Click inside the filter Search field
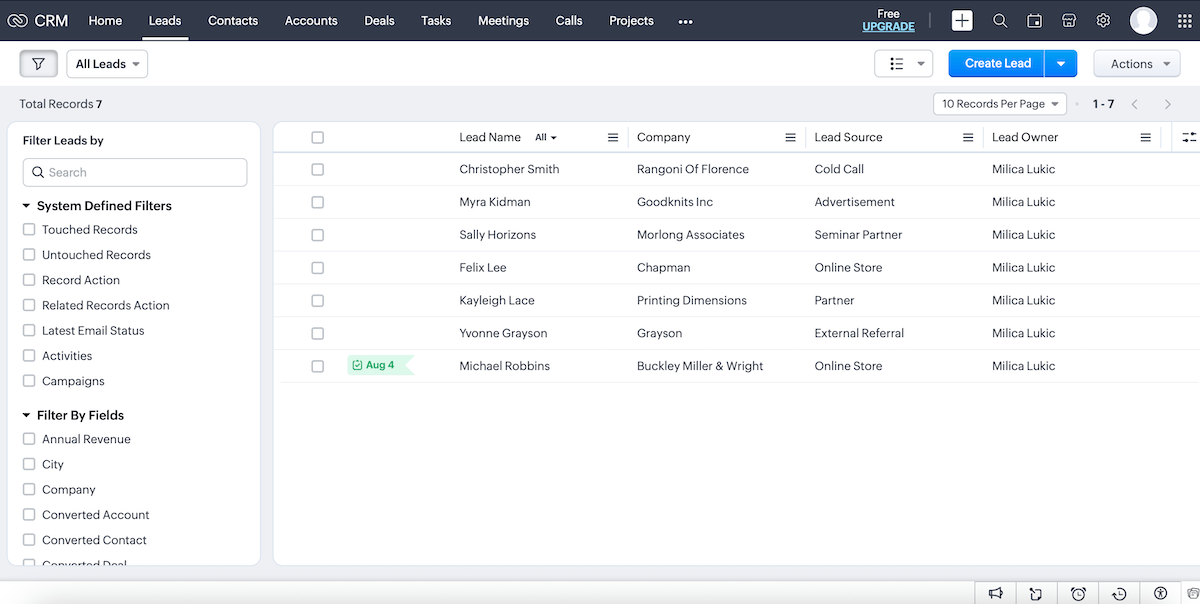Screen dimensions: 1200x604 click(134, 172)
